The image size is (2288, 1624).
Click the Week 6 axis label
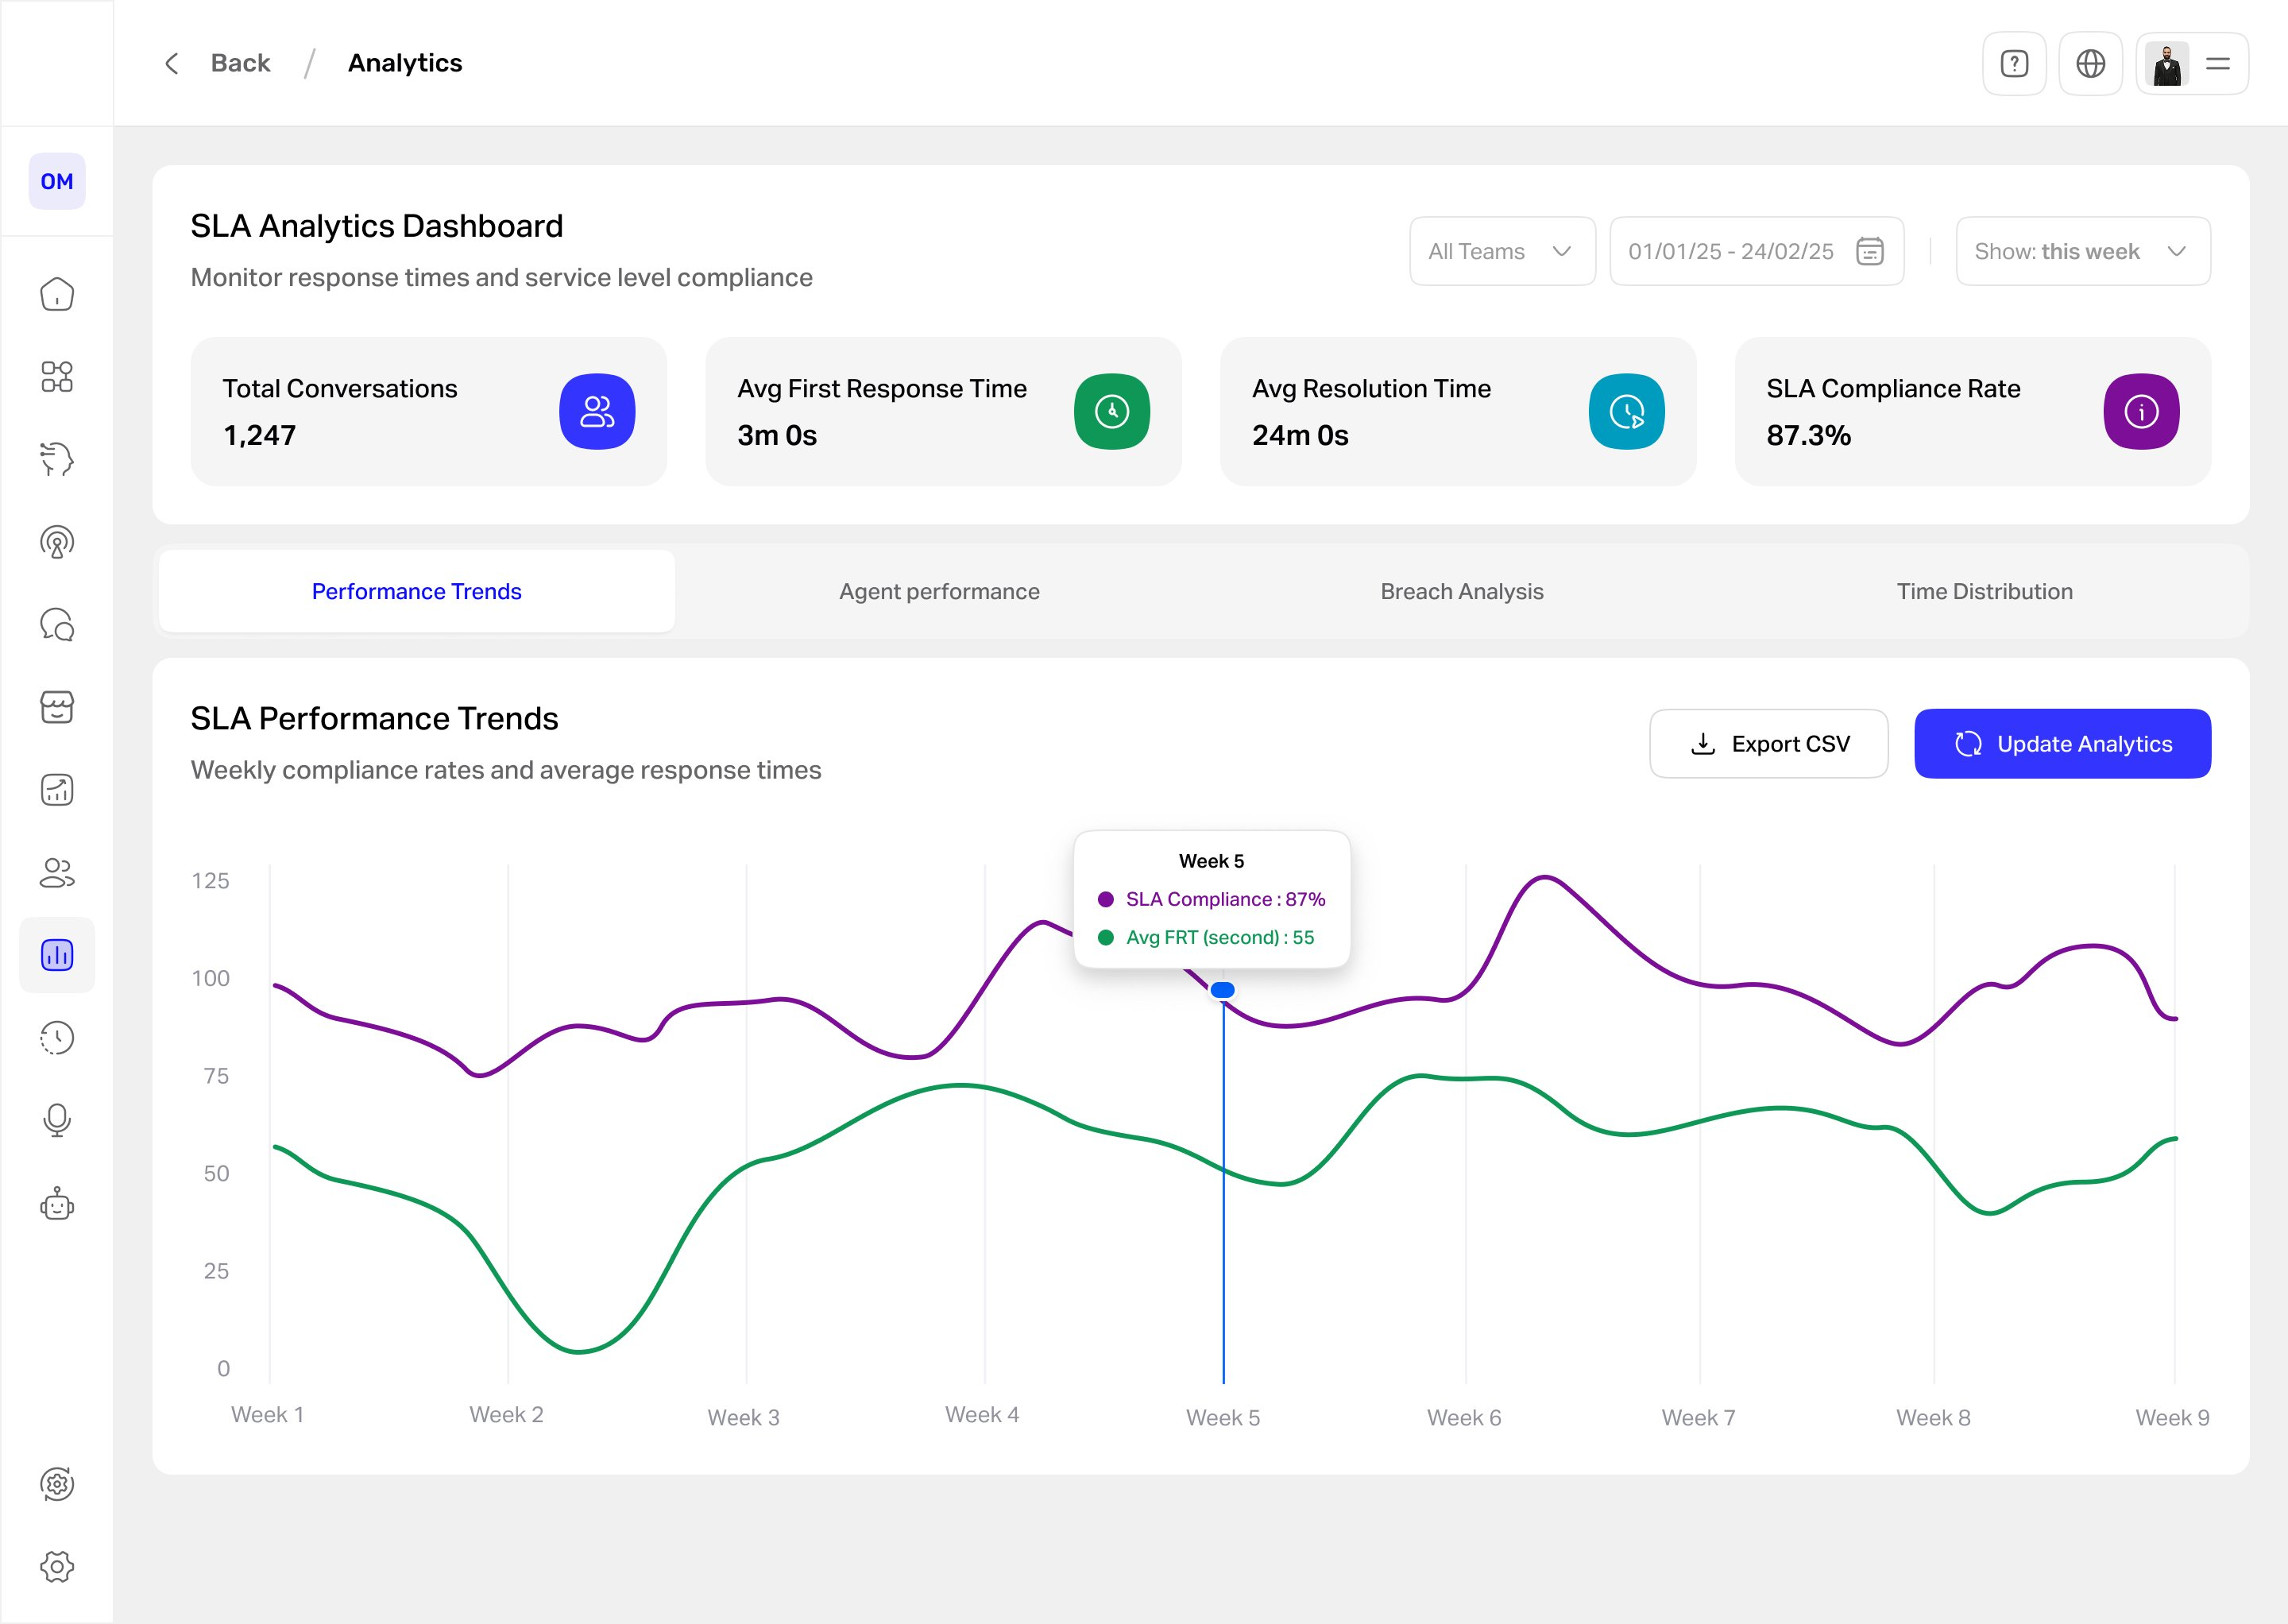1464,1417
